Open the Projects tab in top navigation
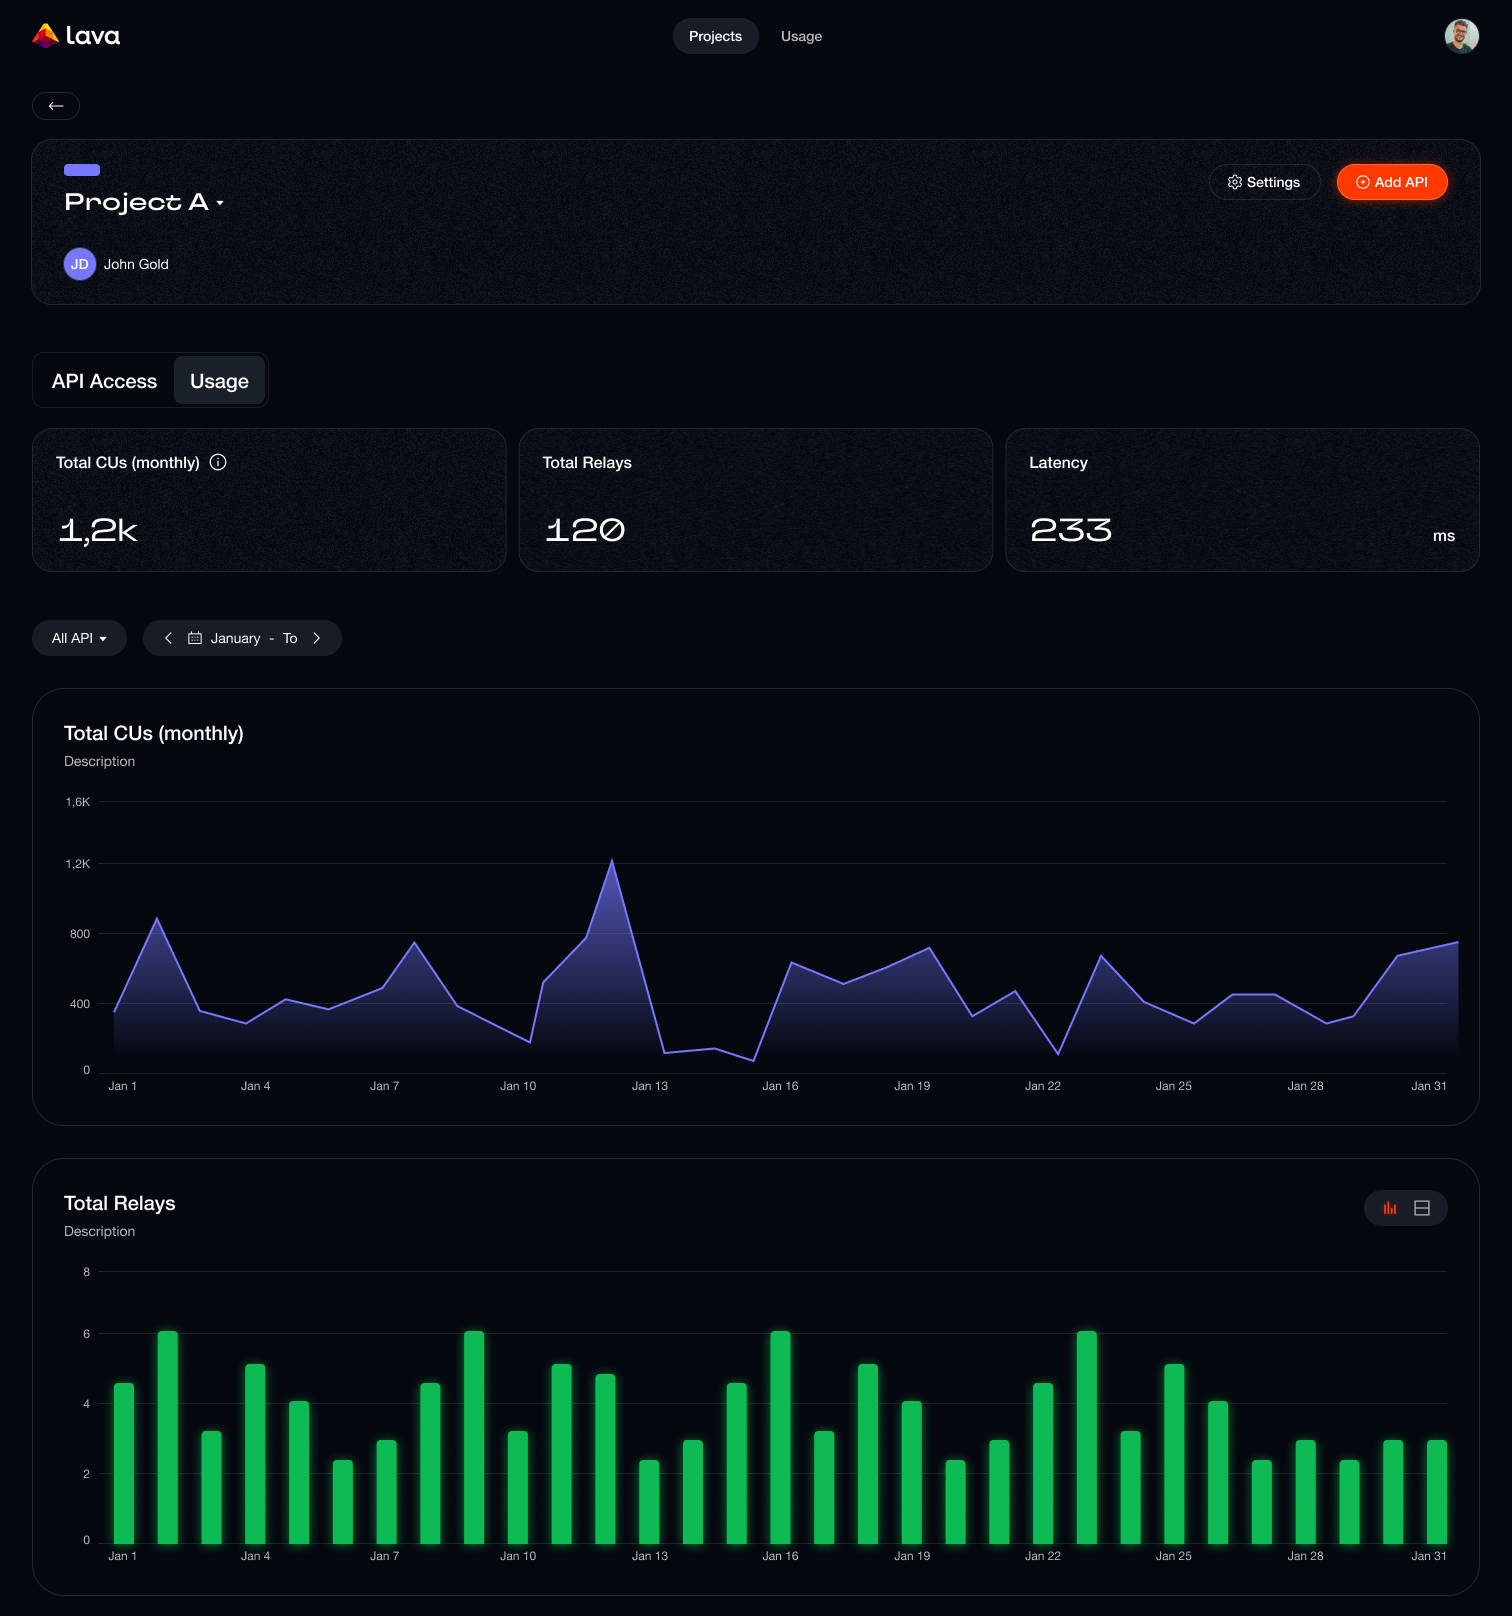The width and height of the screenshot is (1512, 1616). point(715,36)
